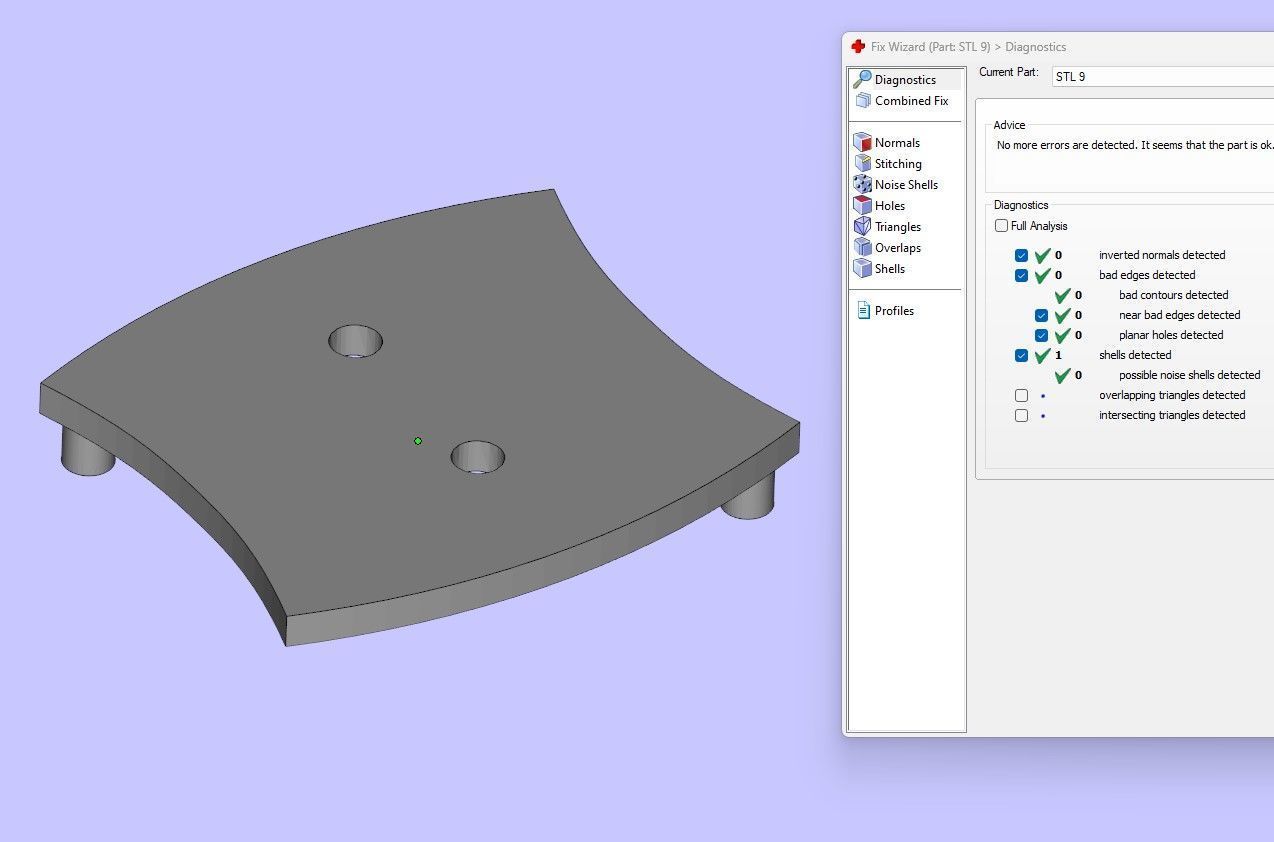This screenshot has width=1274, height=842.
Task: Click the Holes cube icon
Action: coord(862,206)
